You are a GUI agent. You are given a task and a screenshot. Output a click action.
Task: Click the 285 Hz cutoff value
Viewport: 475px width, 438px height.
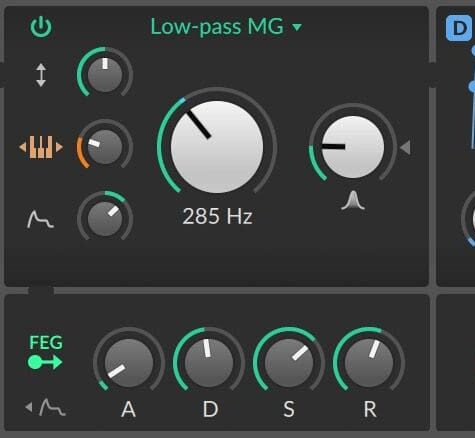pyautogui.click(x=217, y=216)
